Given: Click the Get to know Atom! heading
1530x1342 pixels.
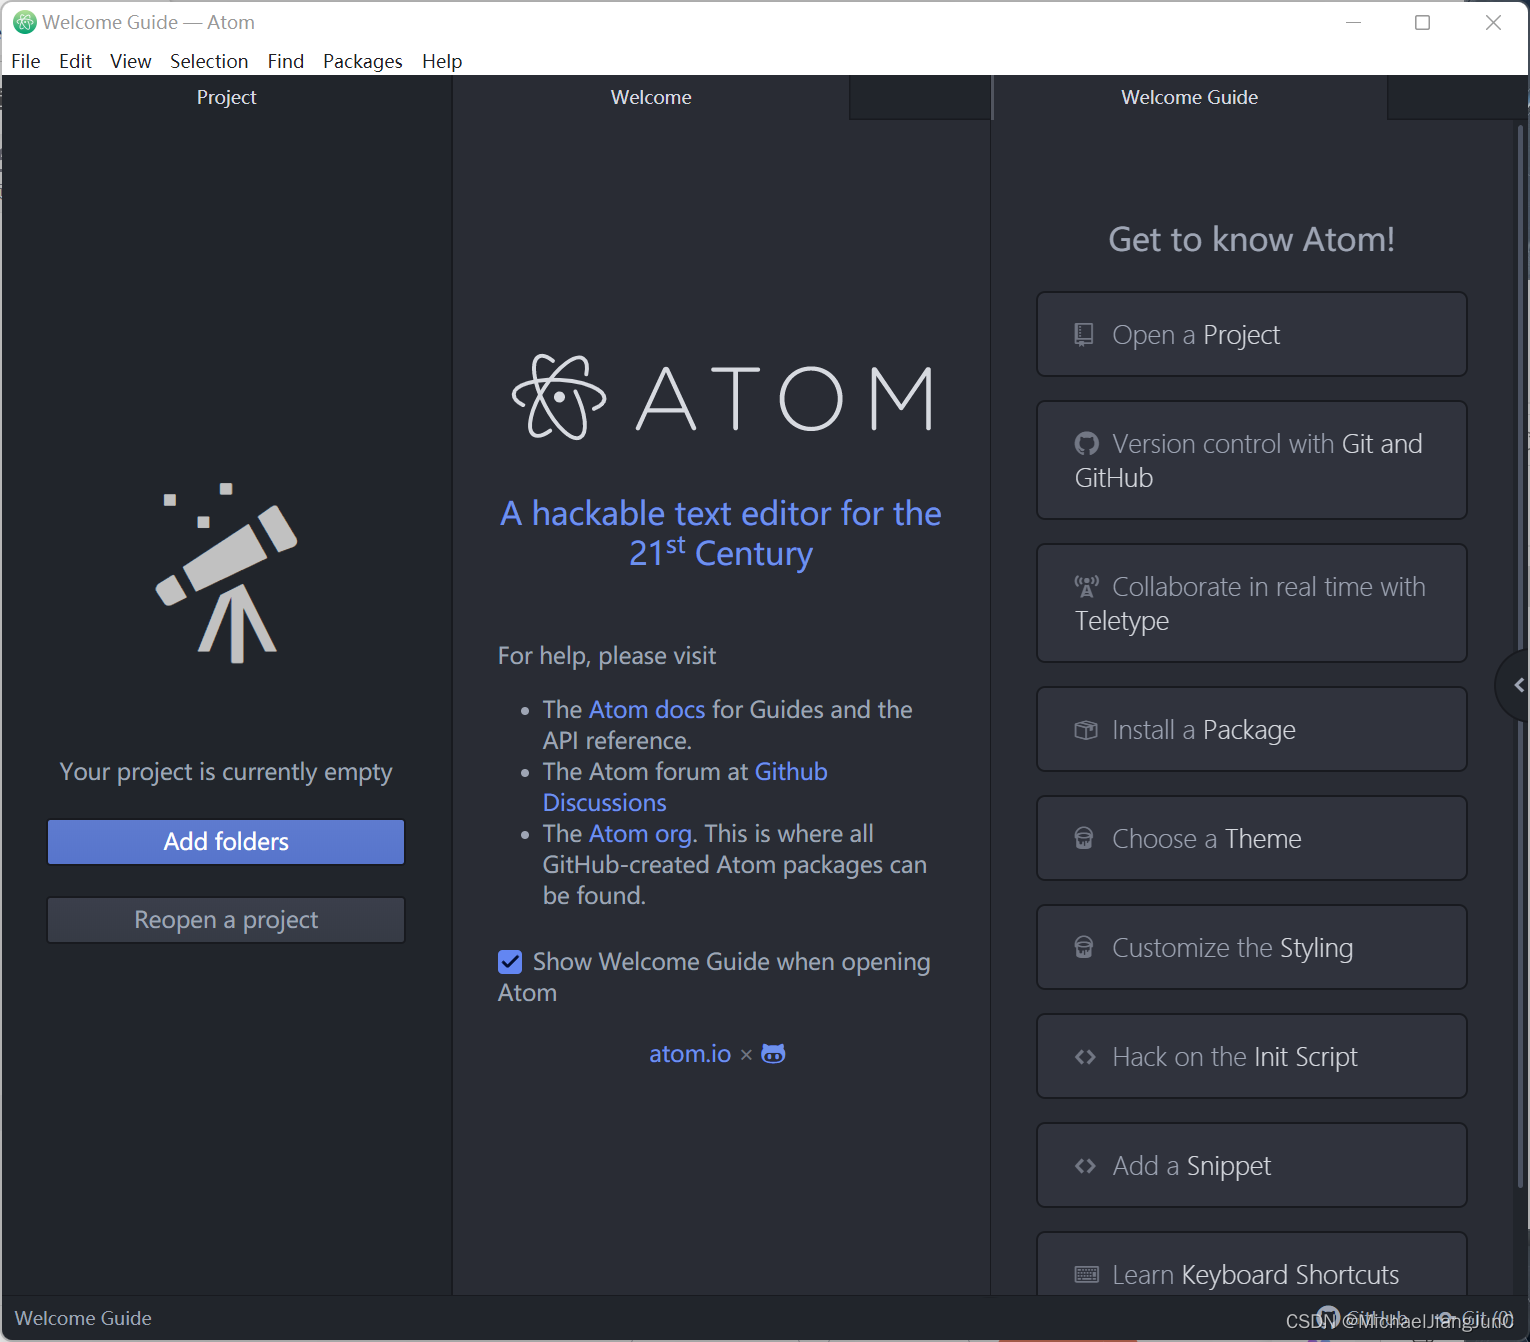Looking at the screenshot, I should [1252, 240].
